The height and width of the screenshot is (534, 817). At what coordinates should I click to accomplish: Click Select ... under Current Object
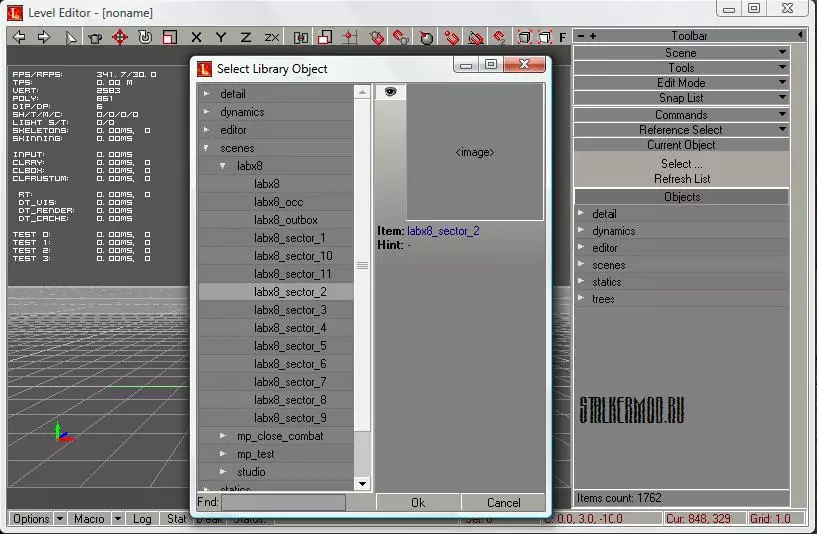[x=682, y=164]
